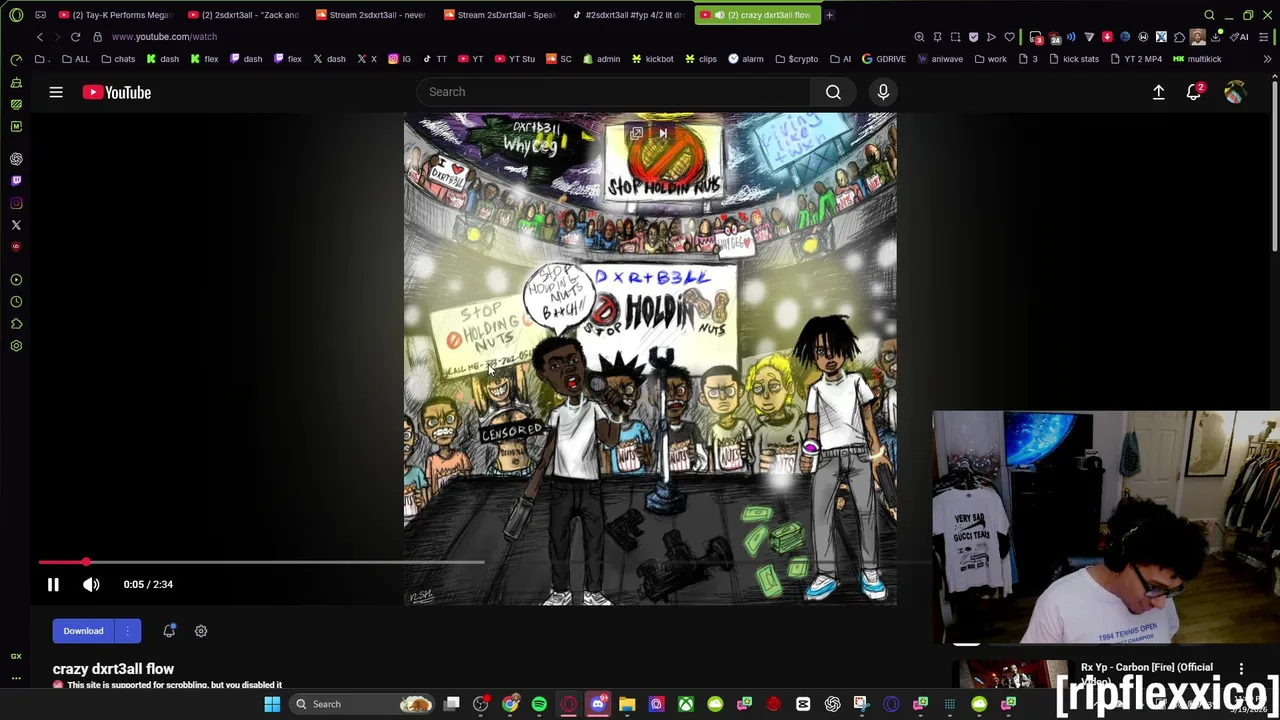Screen dimensions: 1280x720
Task: Open a new browser tab
Action: pos(829,15)
